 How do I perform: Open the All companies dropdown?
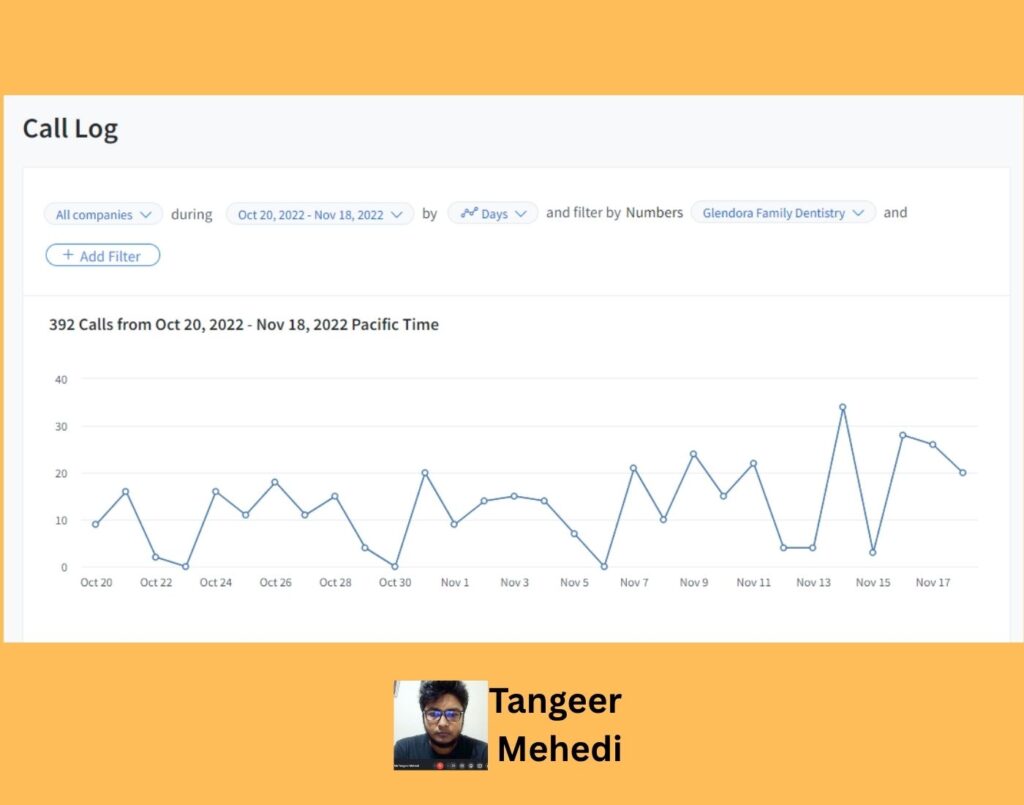point(103,214)
